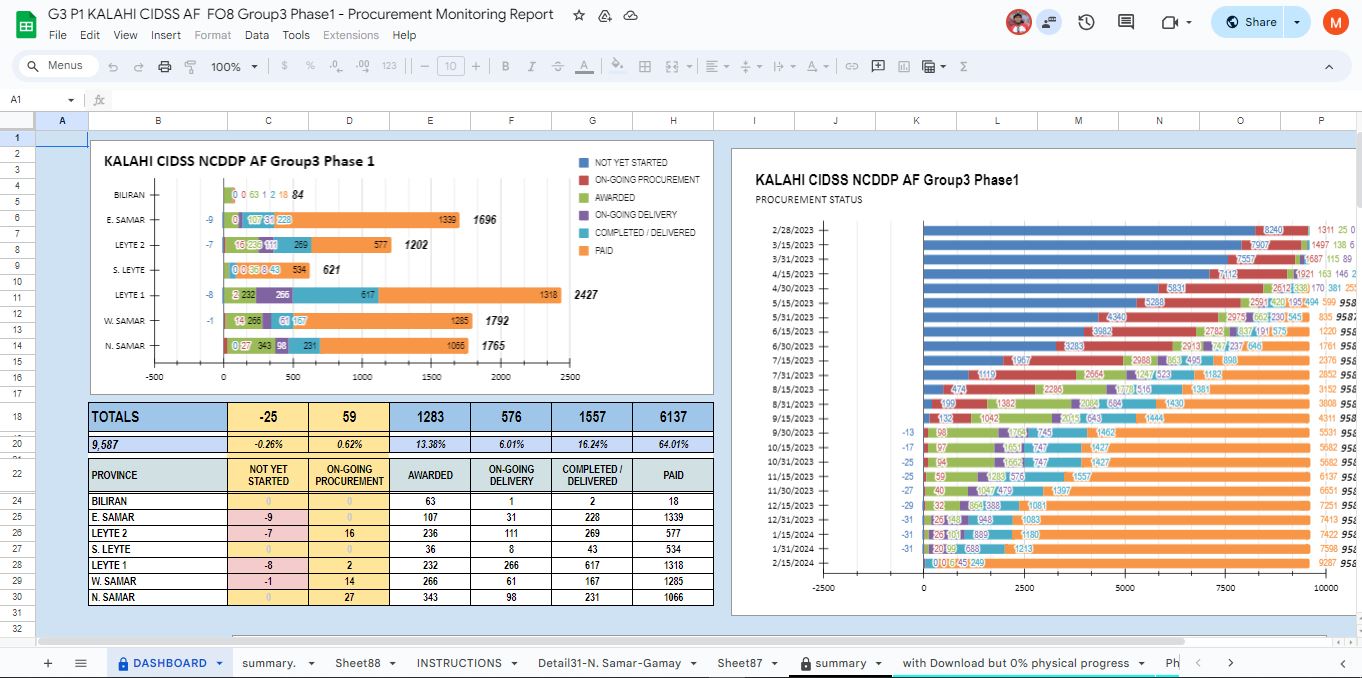Switch to the INSTRUCTIONS sheet tab
Viewport: 1362px width, 678px height.
(x=459, y=663)
